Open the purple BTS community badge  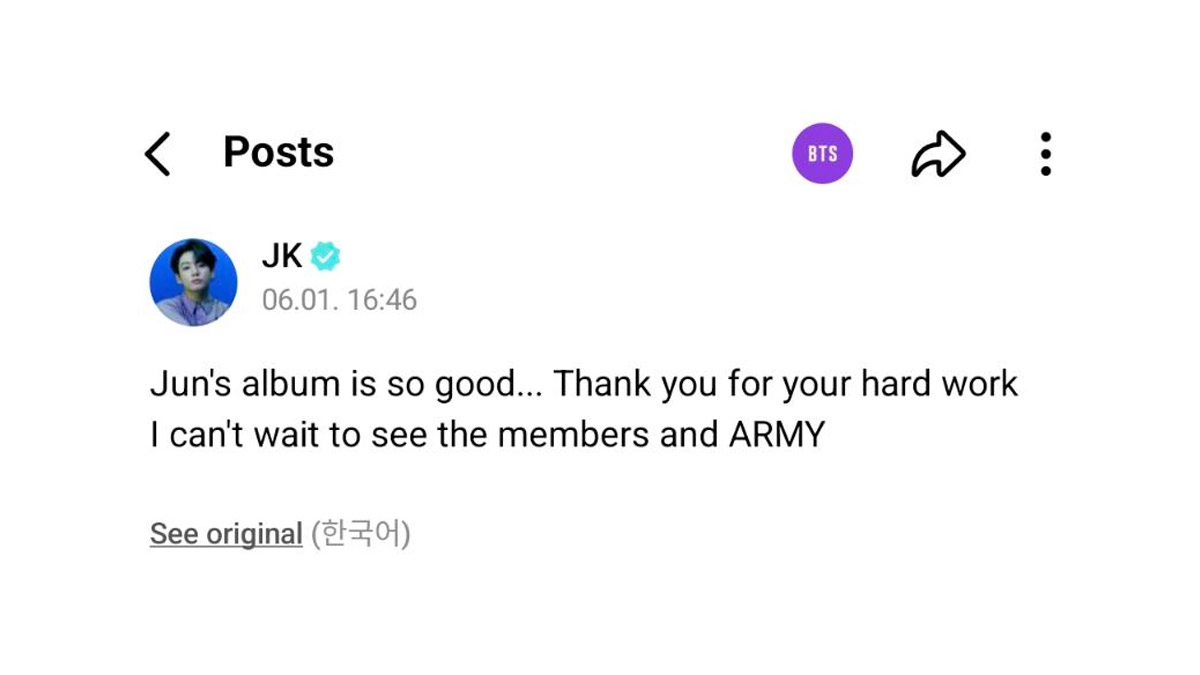click(x=822, y=154)
